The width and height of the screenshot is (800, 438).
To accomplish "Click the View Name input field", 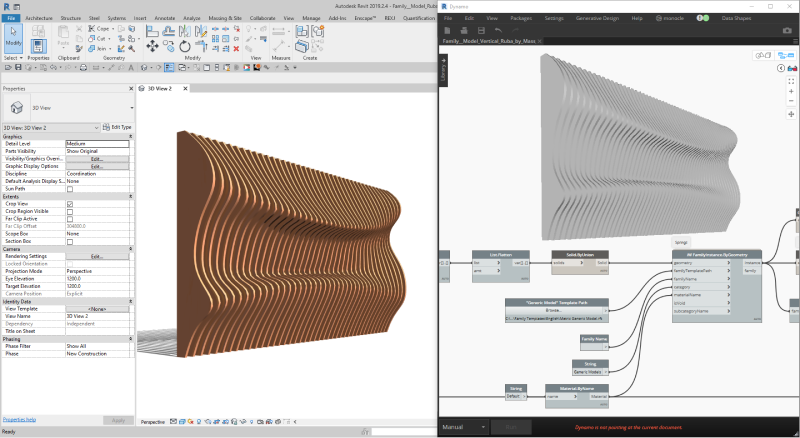I will 97,315.
